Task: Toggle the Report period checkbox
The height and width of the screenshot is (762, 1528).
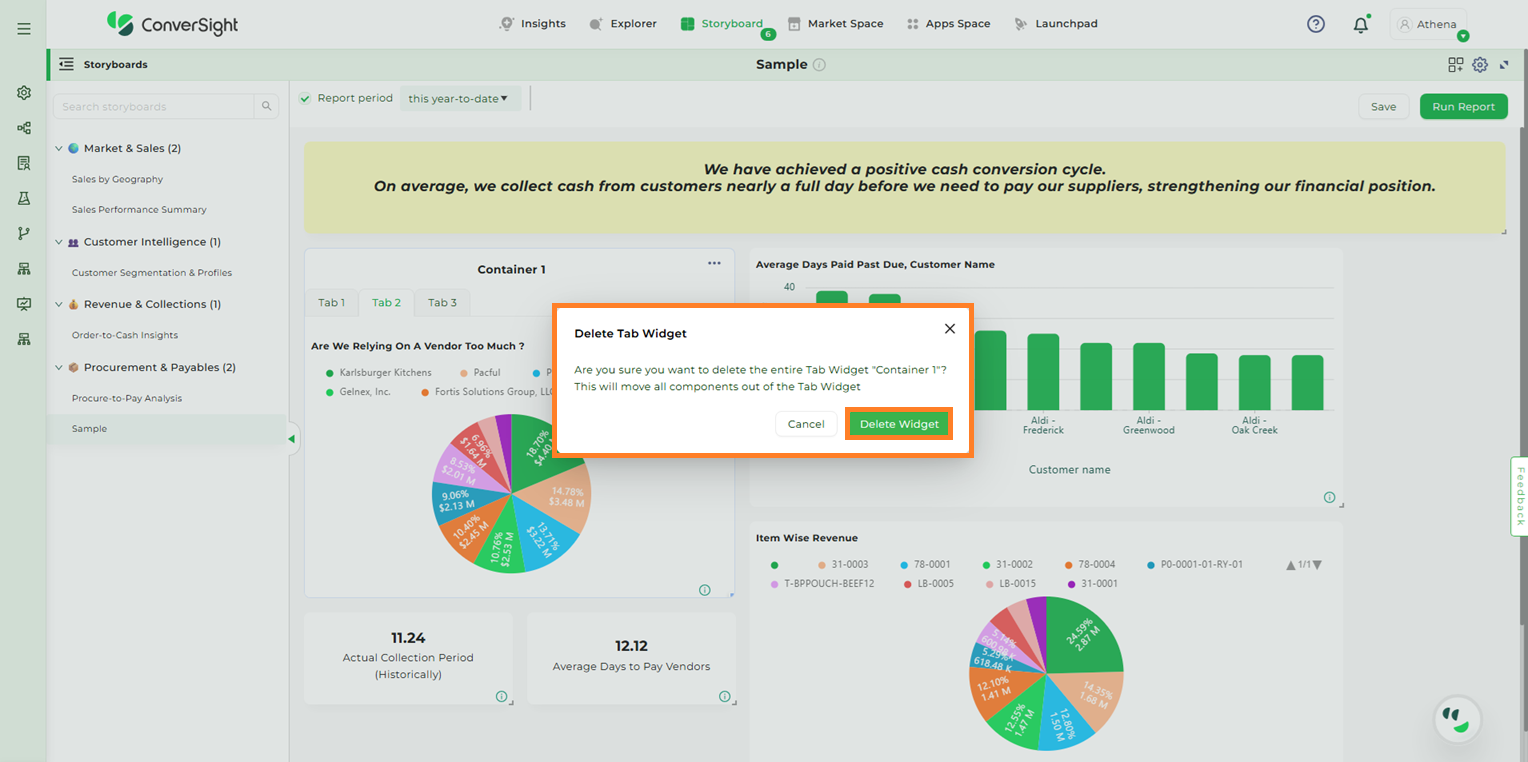Action: click(x=305, y=98)
